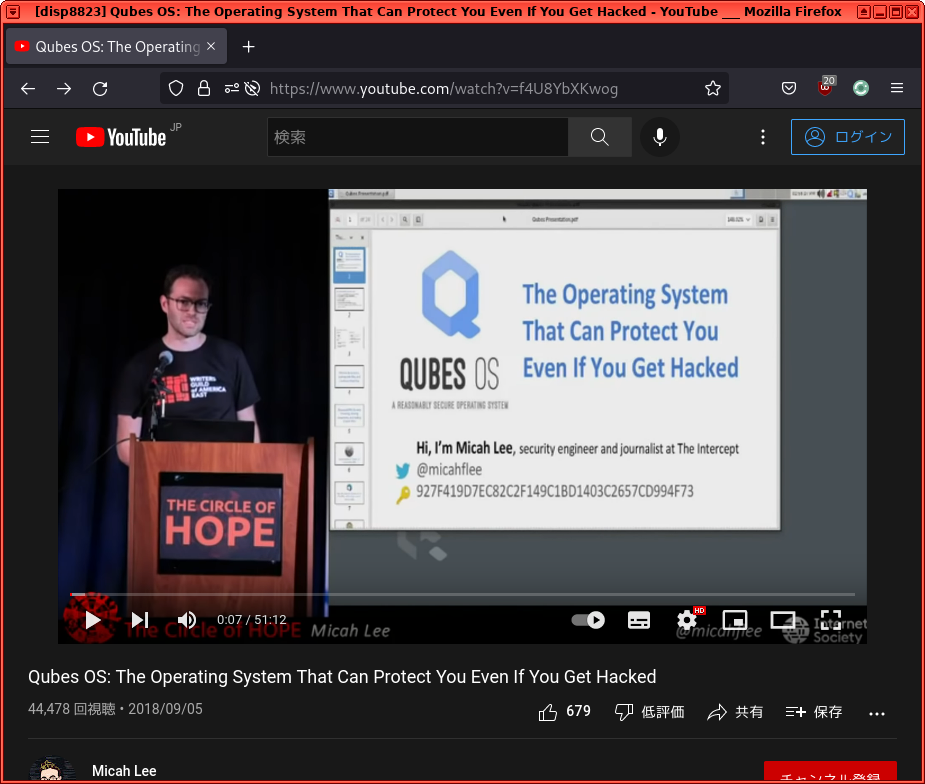
Task: Save the video to playlist (保存)
Action: point(814,712)
